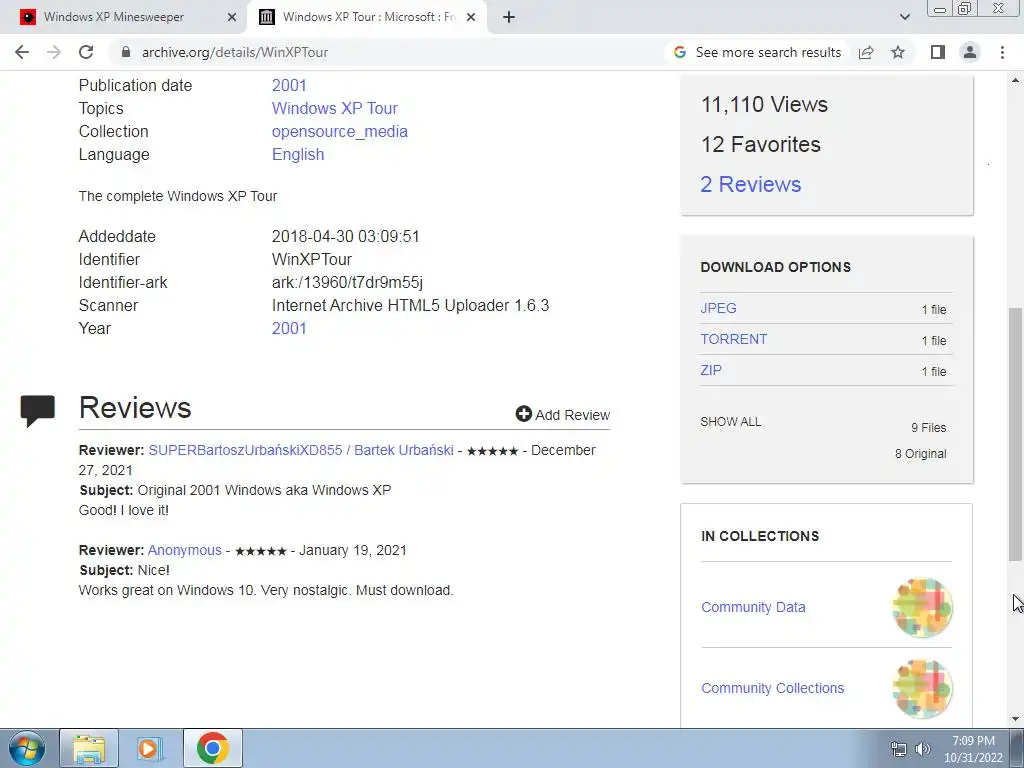Click the scrollbar down arrow
1024x768 pixels.
coord(1016,719)
